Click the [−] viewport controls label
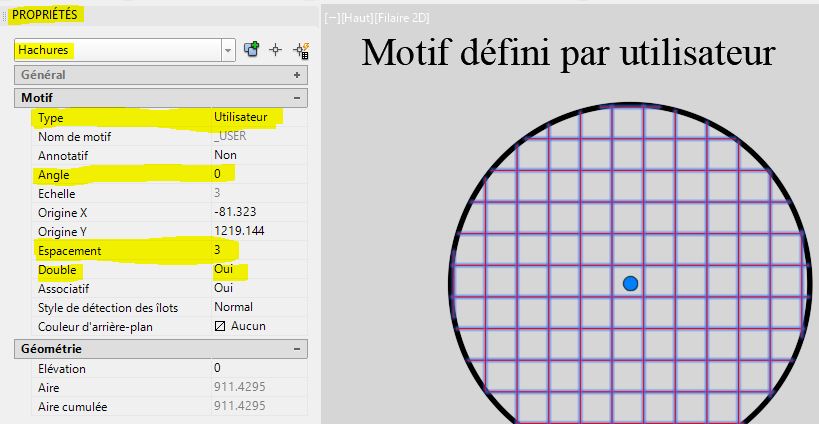Screen dimensions: 819x424 (331, 18)
